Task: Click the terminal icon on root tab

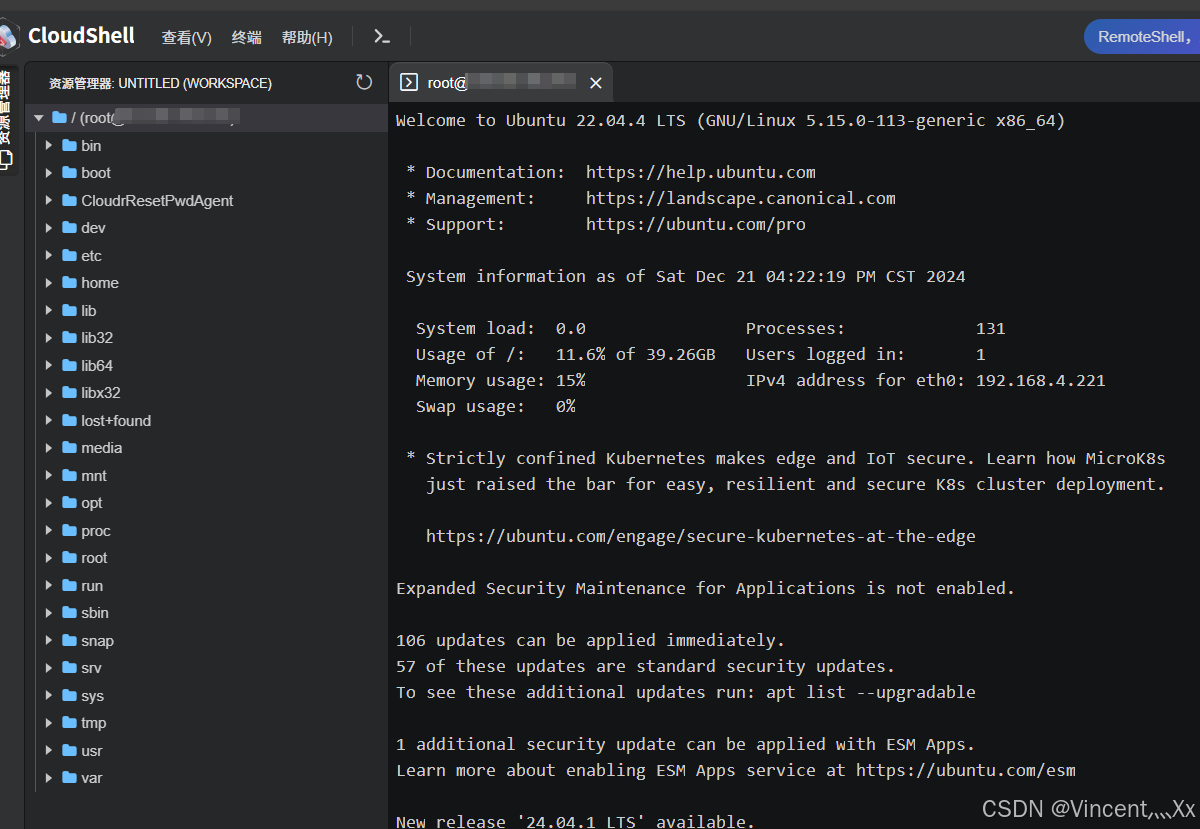Action: (x=408, y=83)
